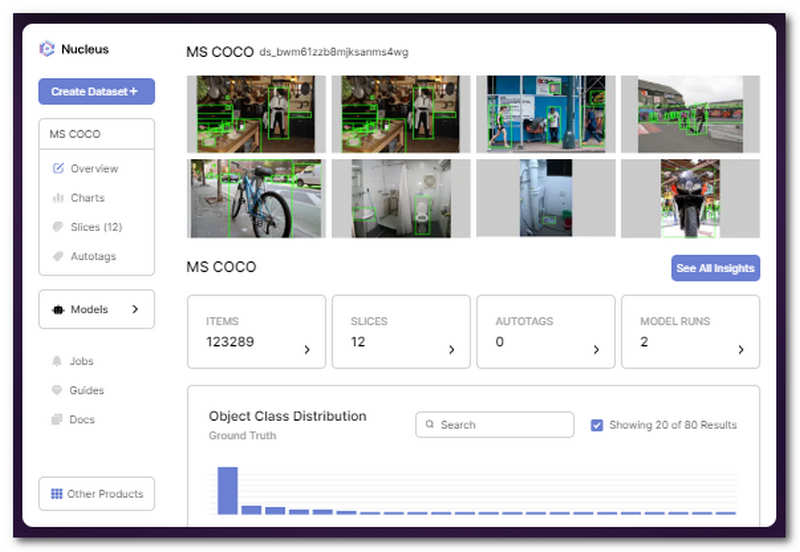Focus the Search field in Object Class Distribution
The image size is (800, 552).
(495, 425)
